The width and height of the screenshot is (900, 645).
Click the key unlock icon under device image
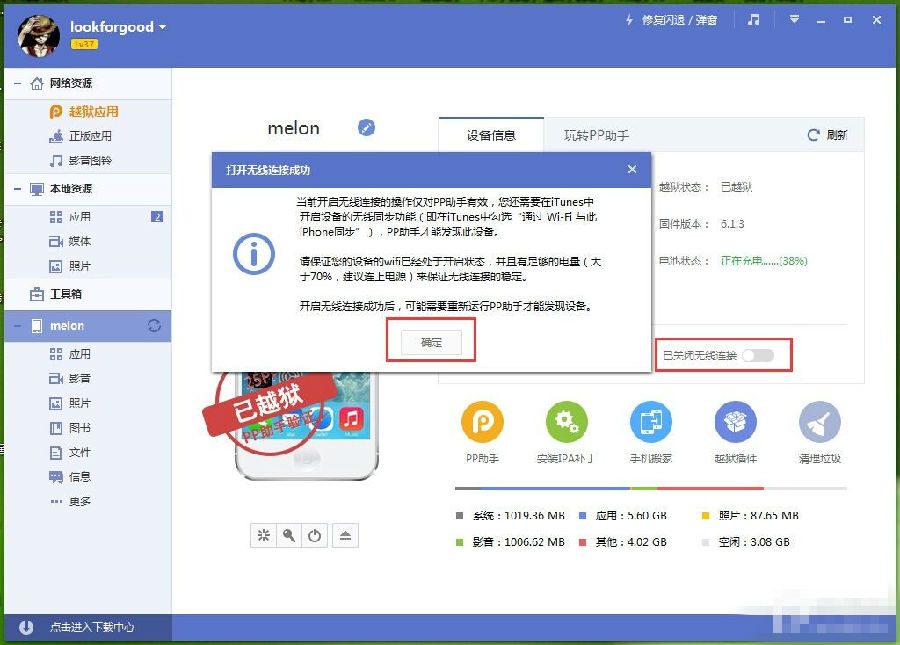[x=289, y=535]
